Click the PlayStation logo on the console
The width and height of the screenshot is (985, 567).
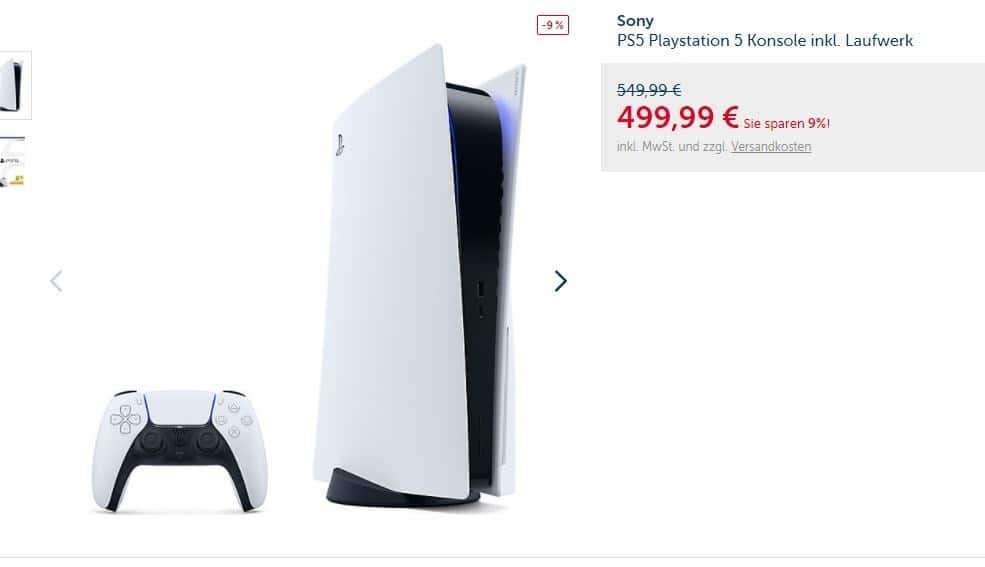[x=339, y=145]
